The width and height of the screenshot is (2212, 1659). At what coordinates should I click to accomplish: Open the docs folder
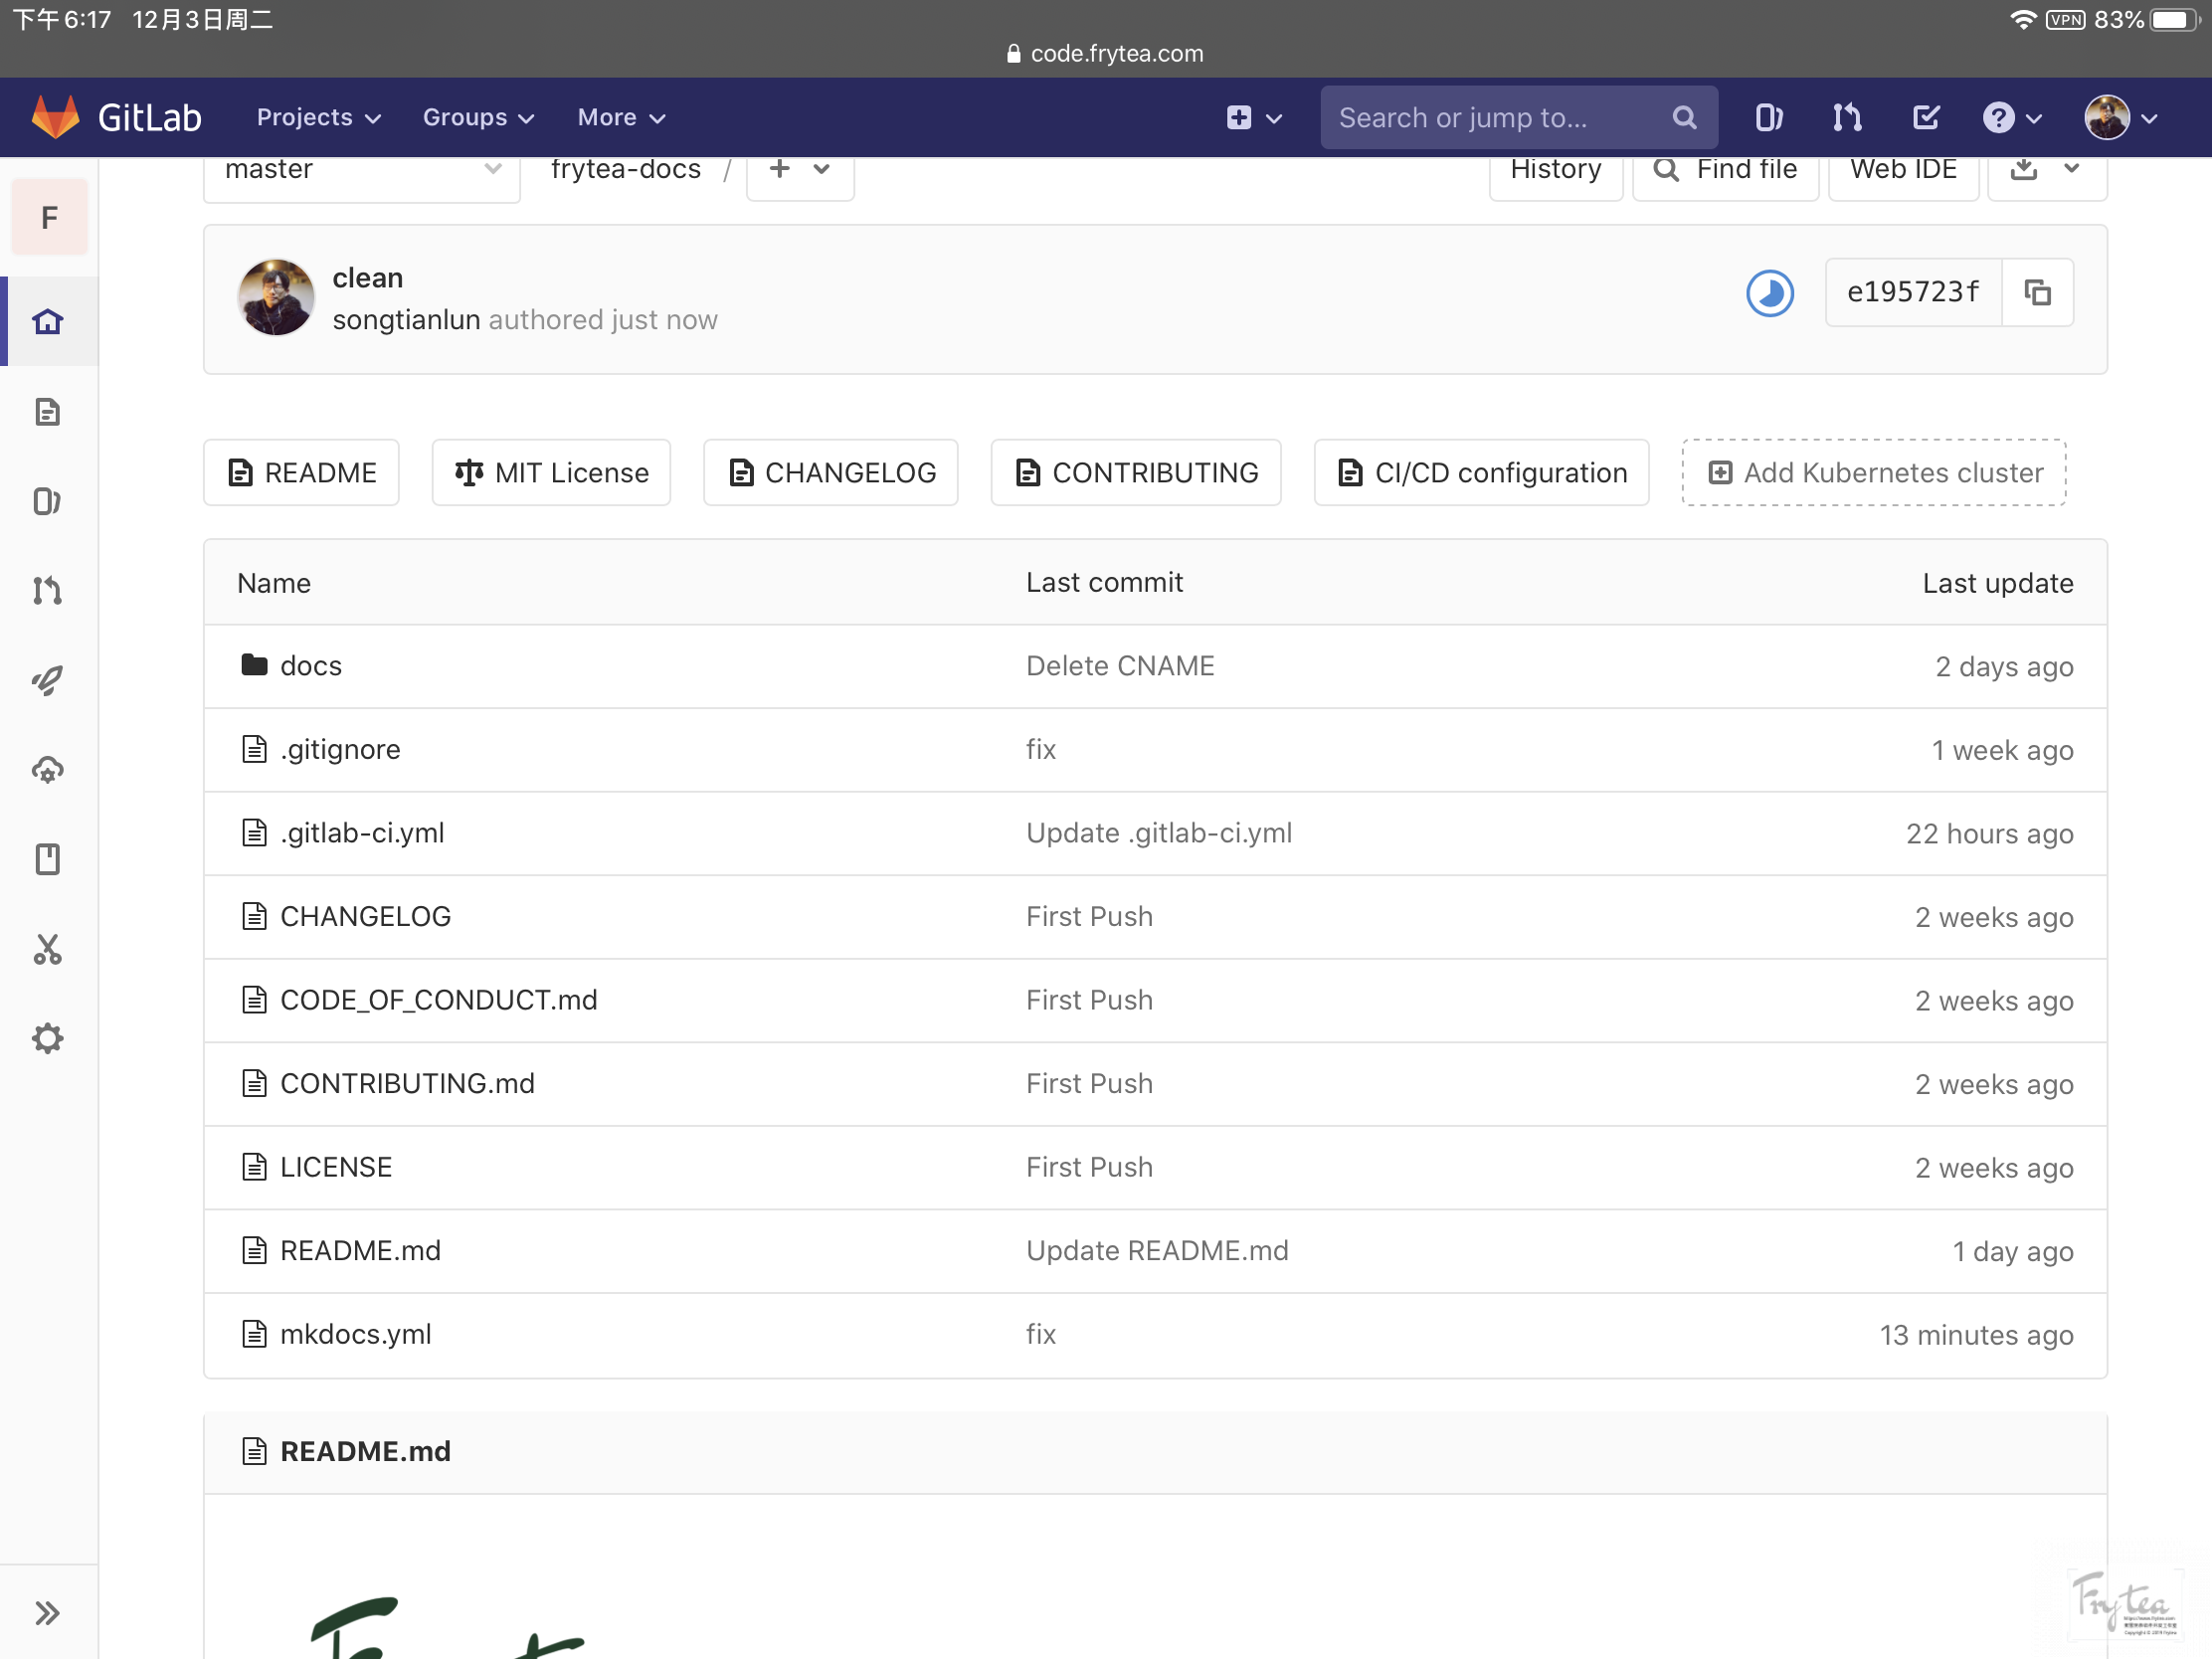tap(310, 666)
